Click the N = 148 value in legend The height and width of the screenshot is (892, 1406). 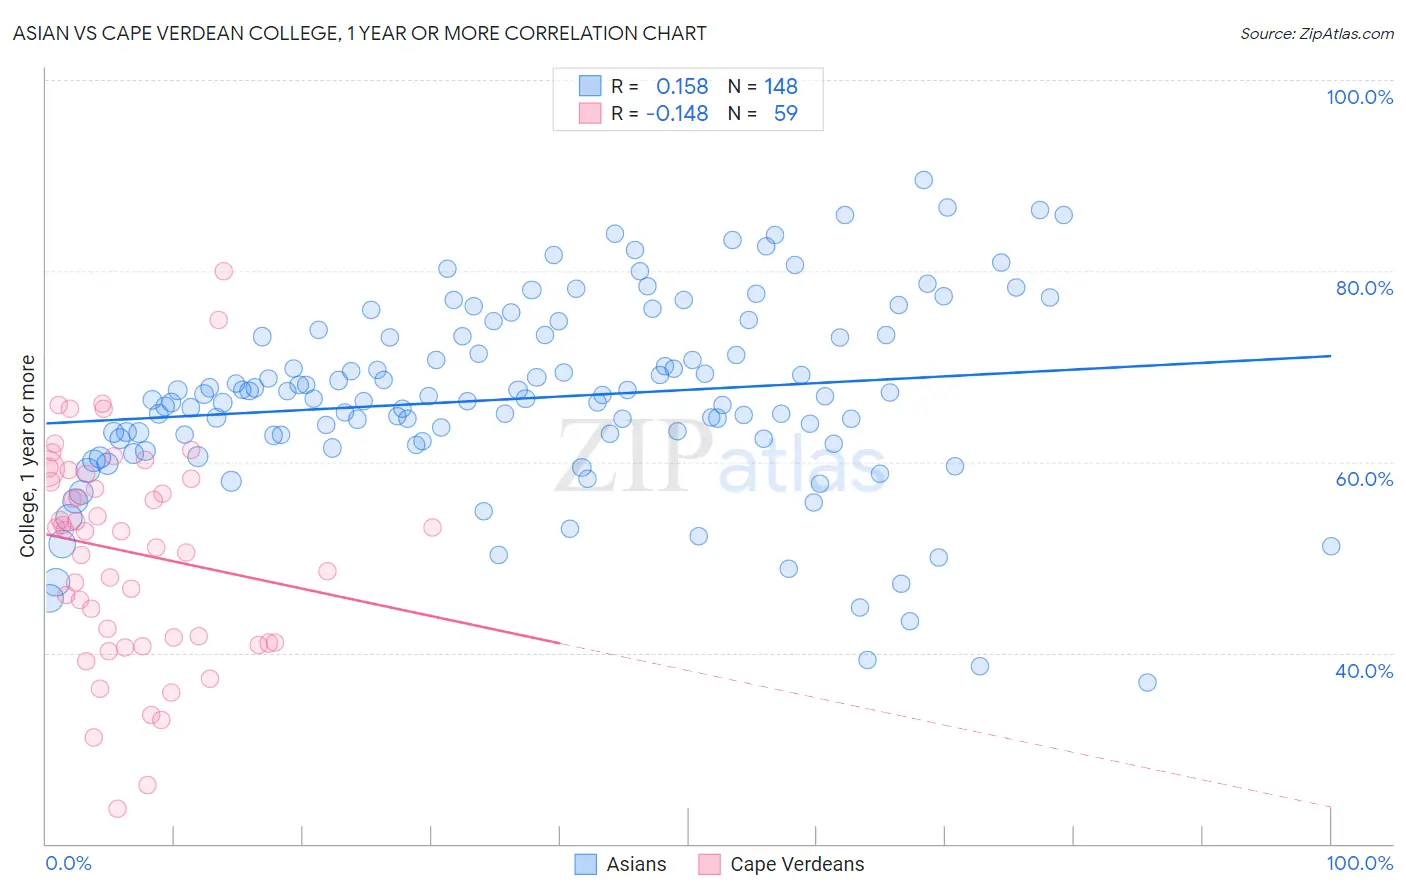tap(763, 86)
